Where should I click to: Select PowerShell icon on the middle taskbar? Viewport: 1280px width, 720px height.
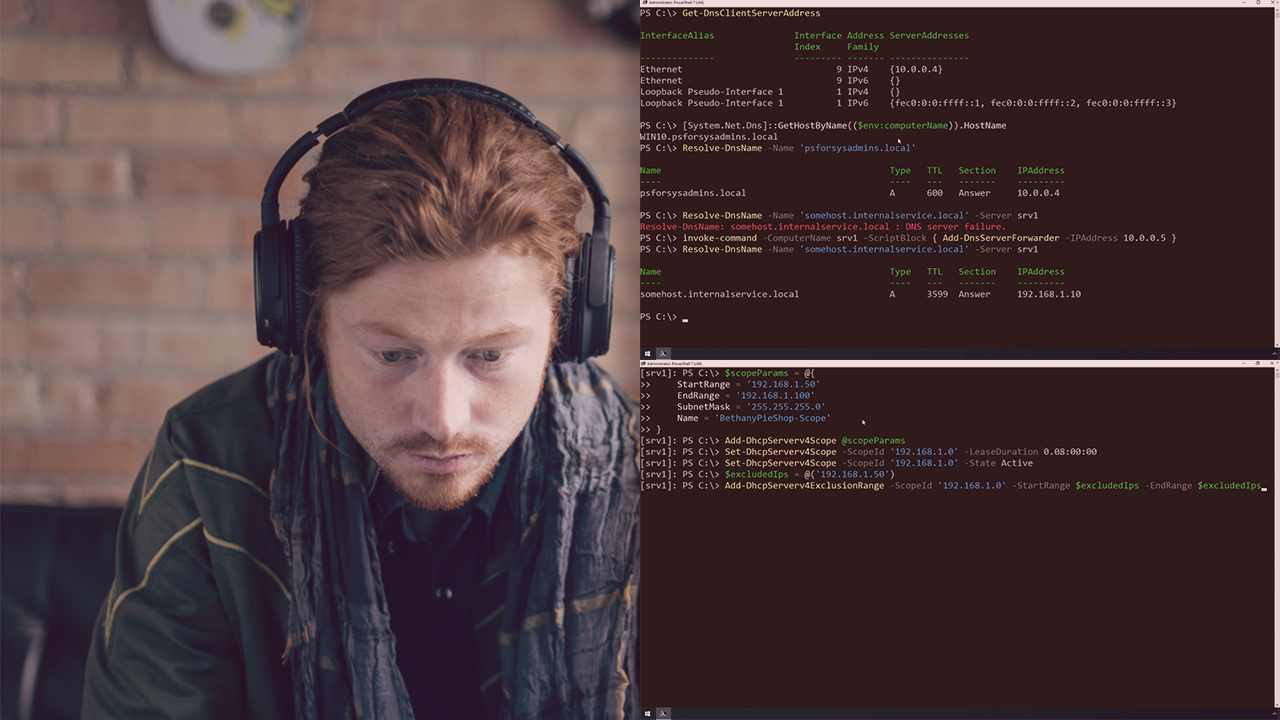pyautogui.click(x=663, y=353)
